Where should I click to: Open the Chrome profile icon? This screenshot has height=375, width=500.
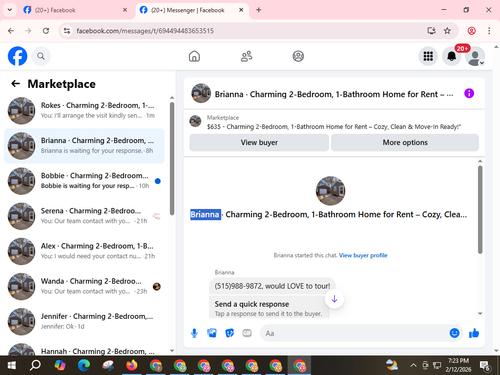[x=471, y=31]
